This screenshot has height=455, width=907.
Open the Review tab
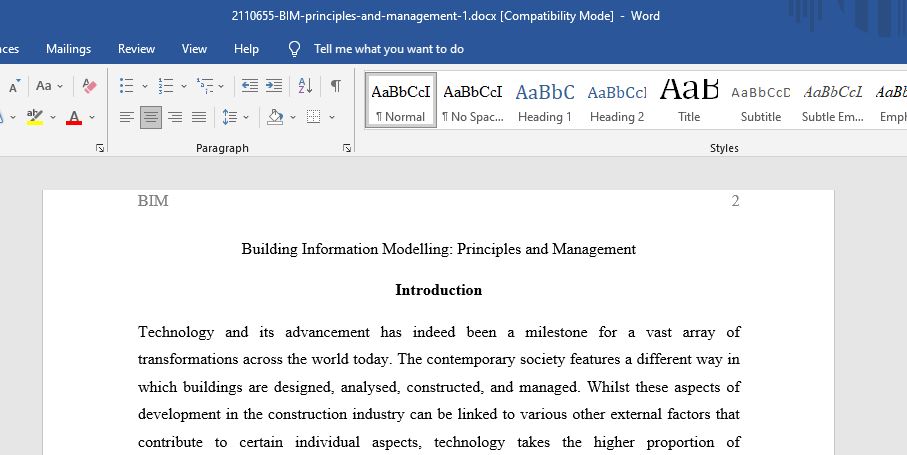point(137,49)
